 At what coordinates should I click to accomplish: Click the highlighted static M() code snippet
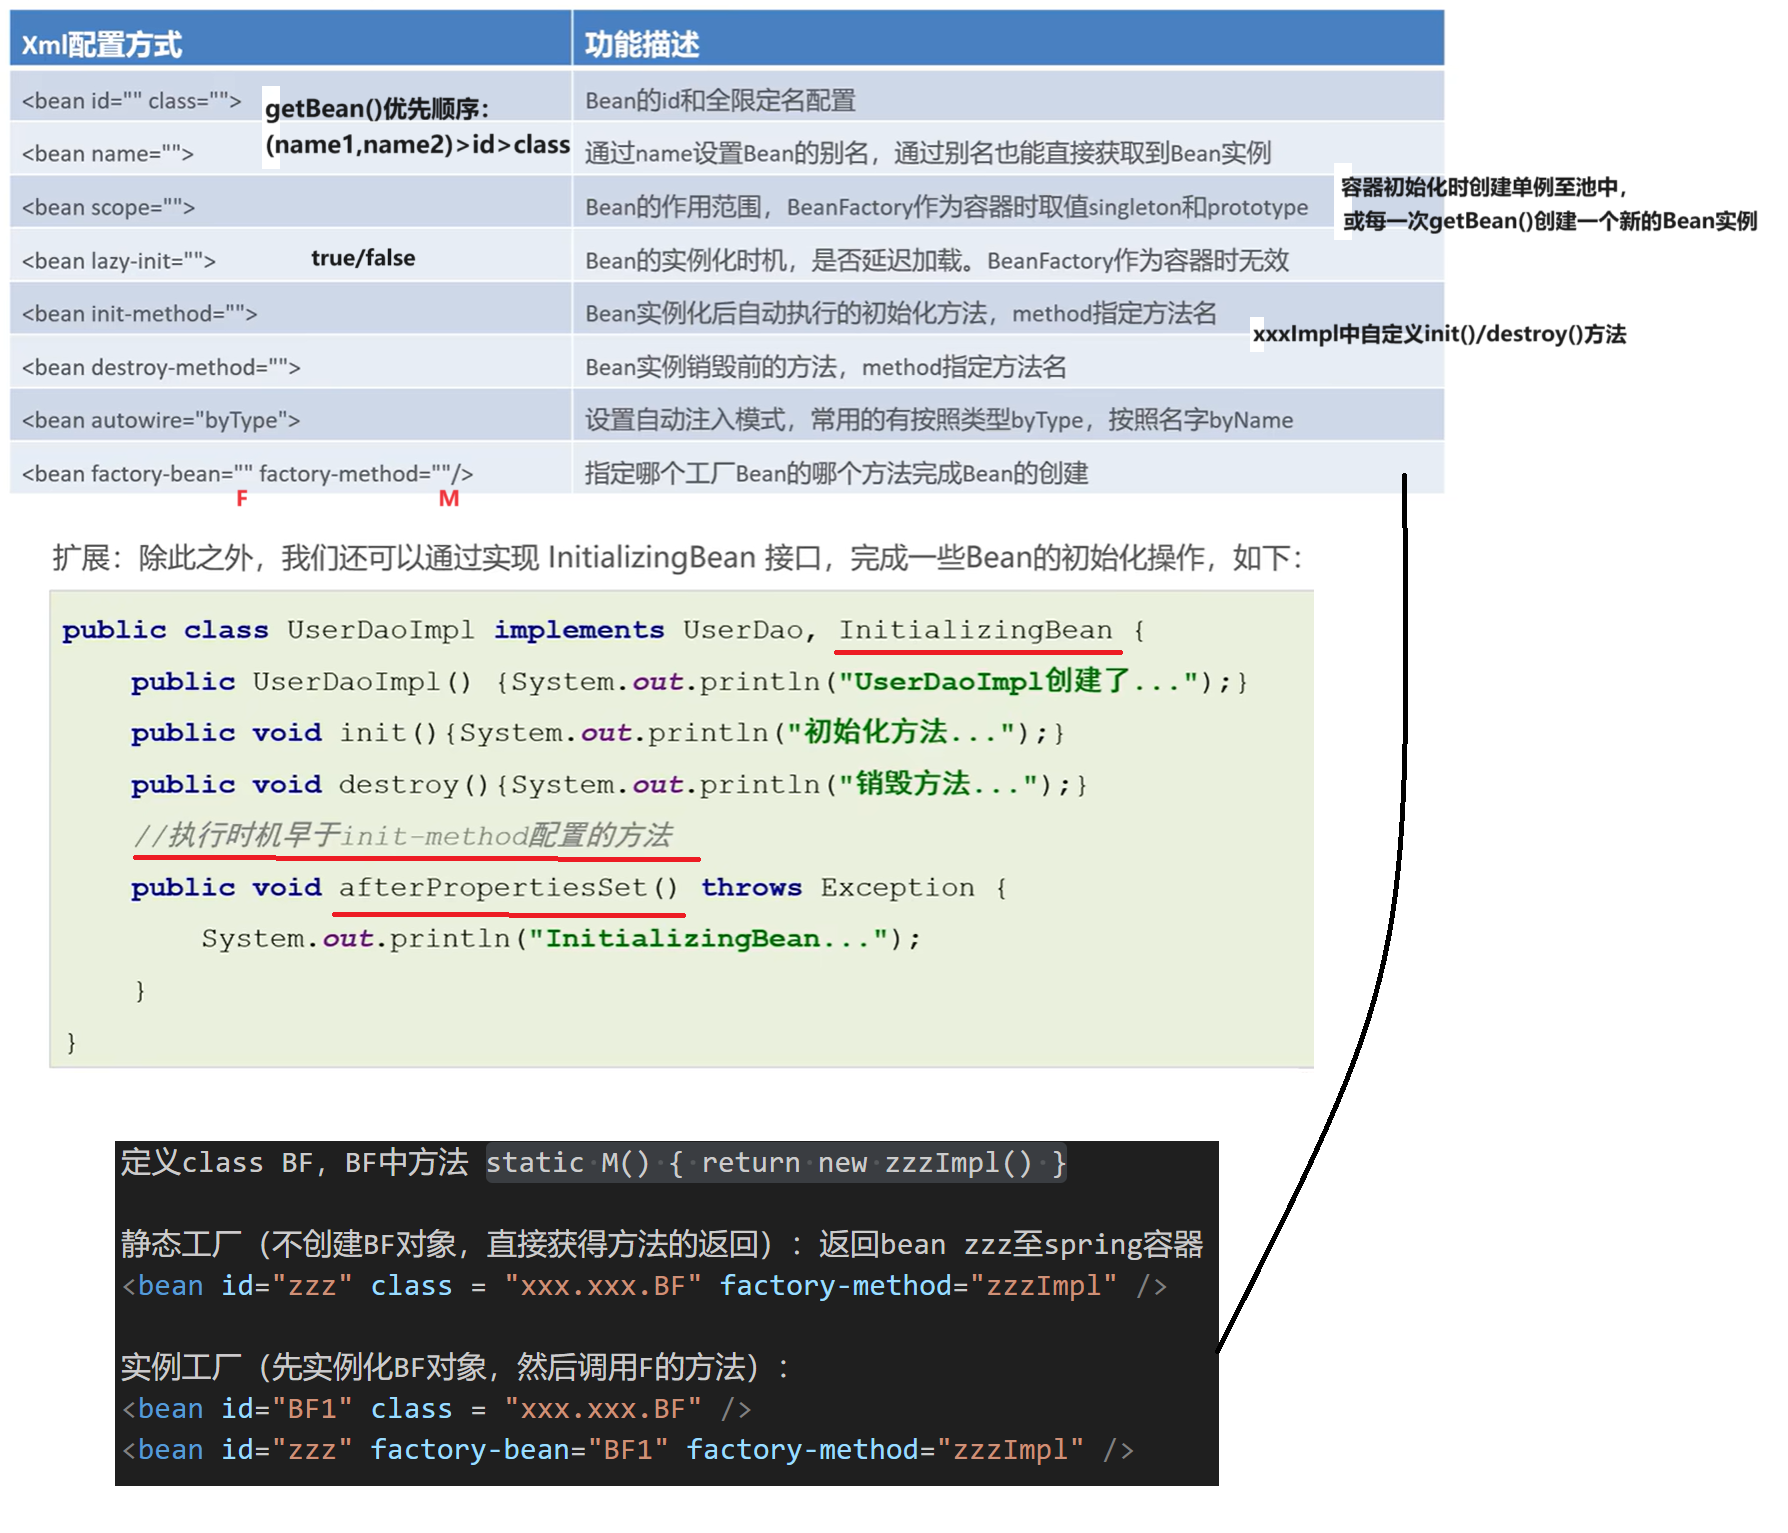tap(776, 1162)
